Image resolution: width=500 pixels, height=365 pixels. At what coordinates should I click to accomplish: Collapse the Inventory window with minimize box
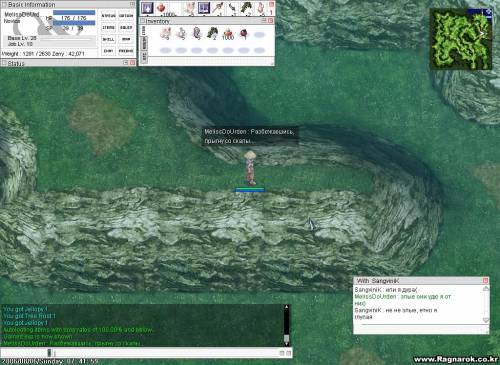pos(264,21)
